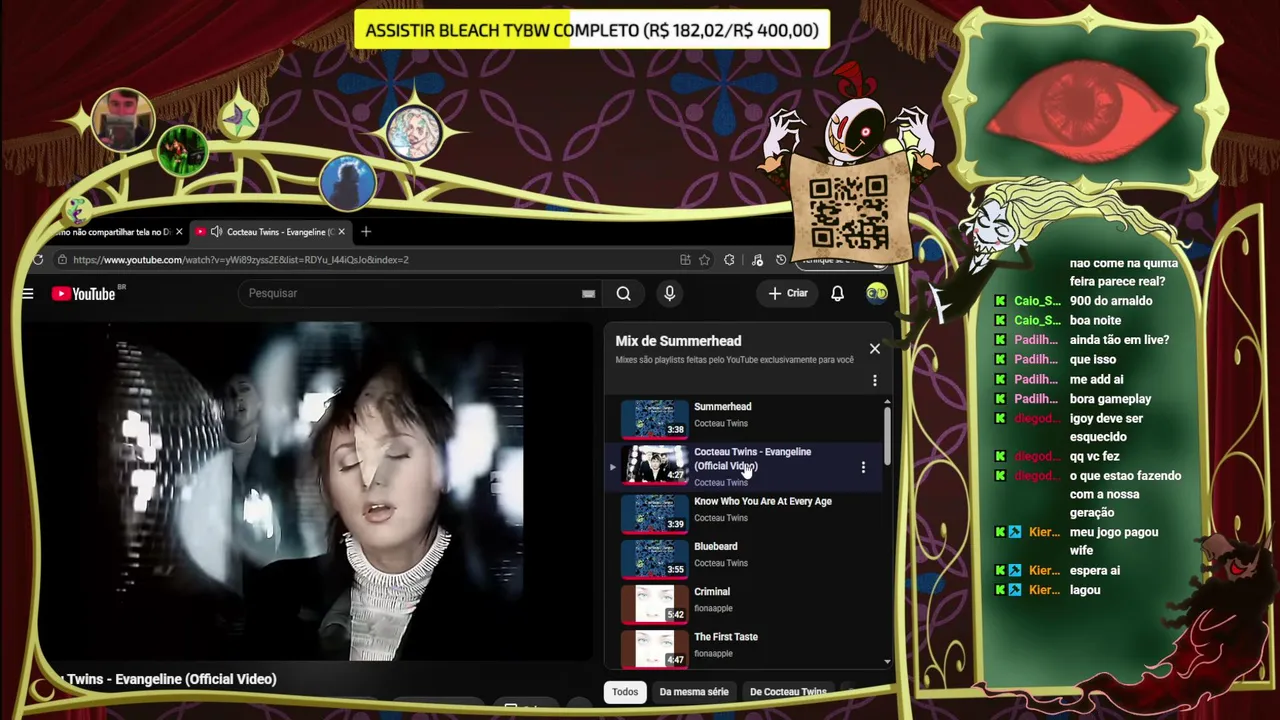Switch to the Cocteau Twins - Evangeline tab

tap(270, 232)
